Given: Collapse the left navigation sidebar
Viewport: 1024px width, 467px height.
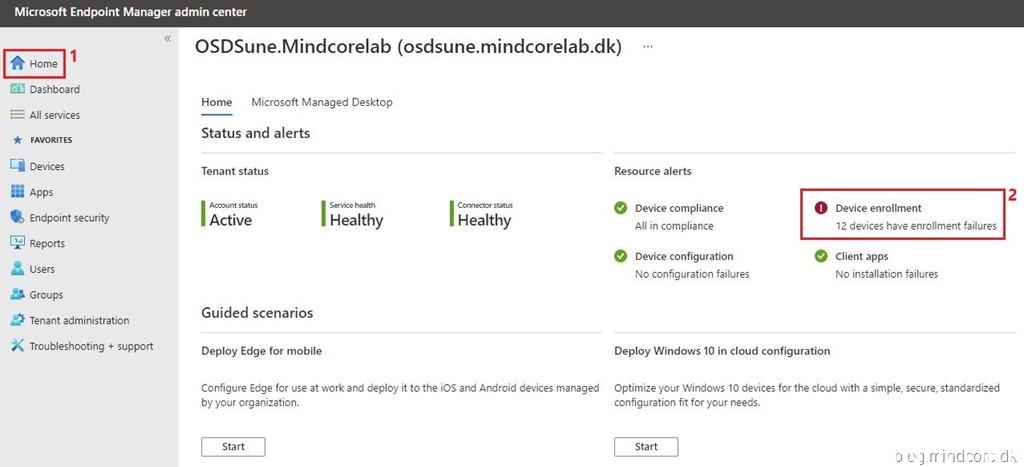Looking at the screenshot, I should click(x=167, y=38).
